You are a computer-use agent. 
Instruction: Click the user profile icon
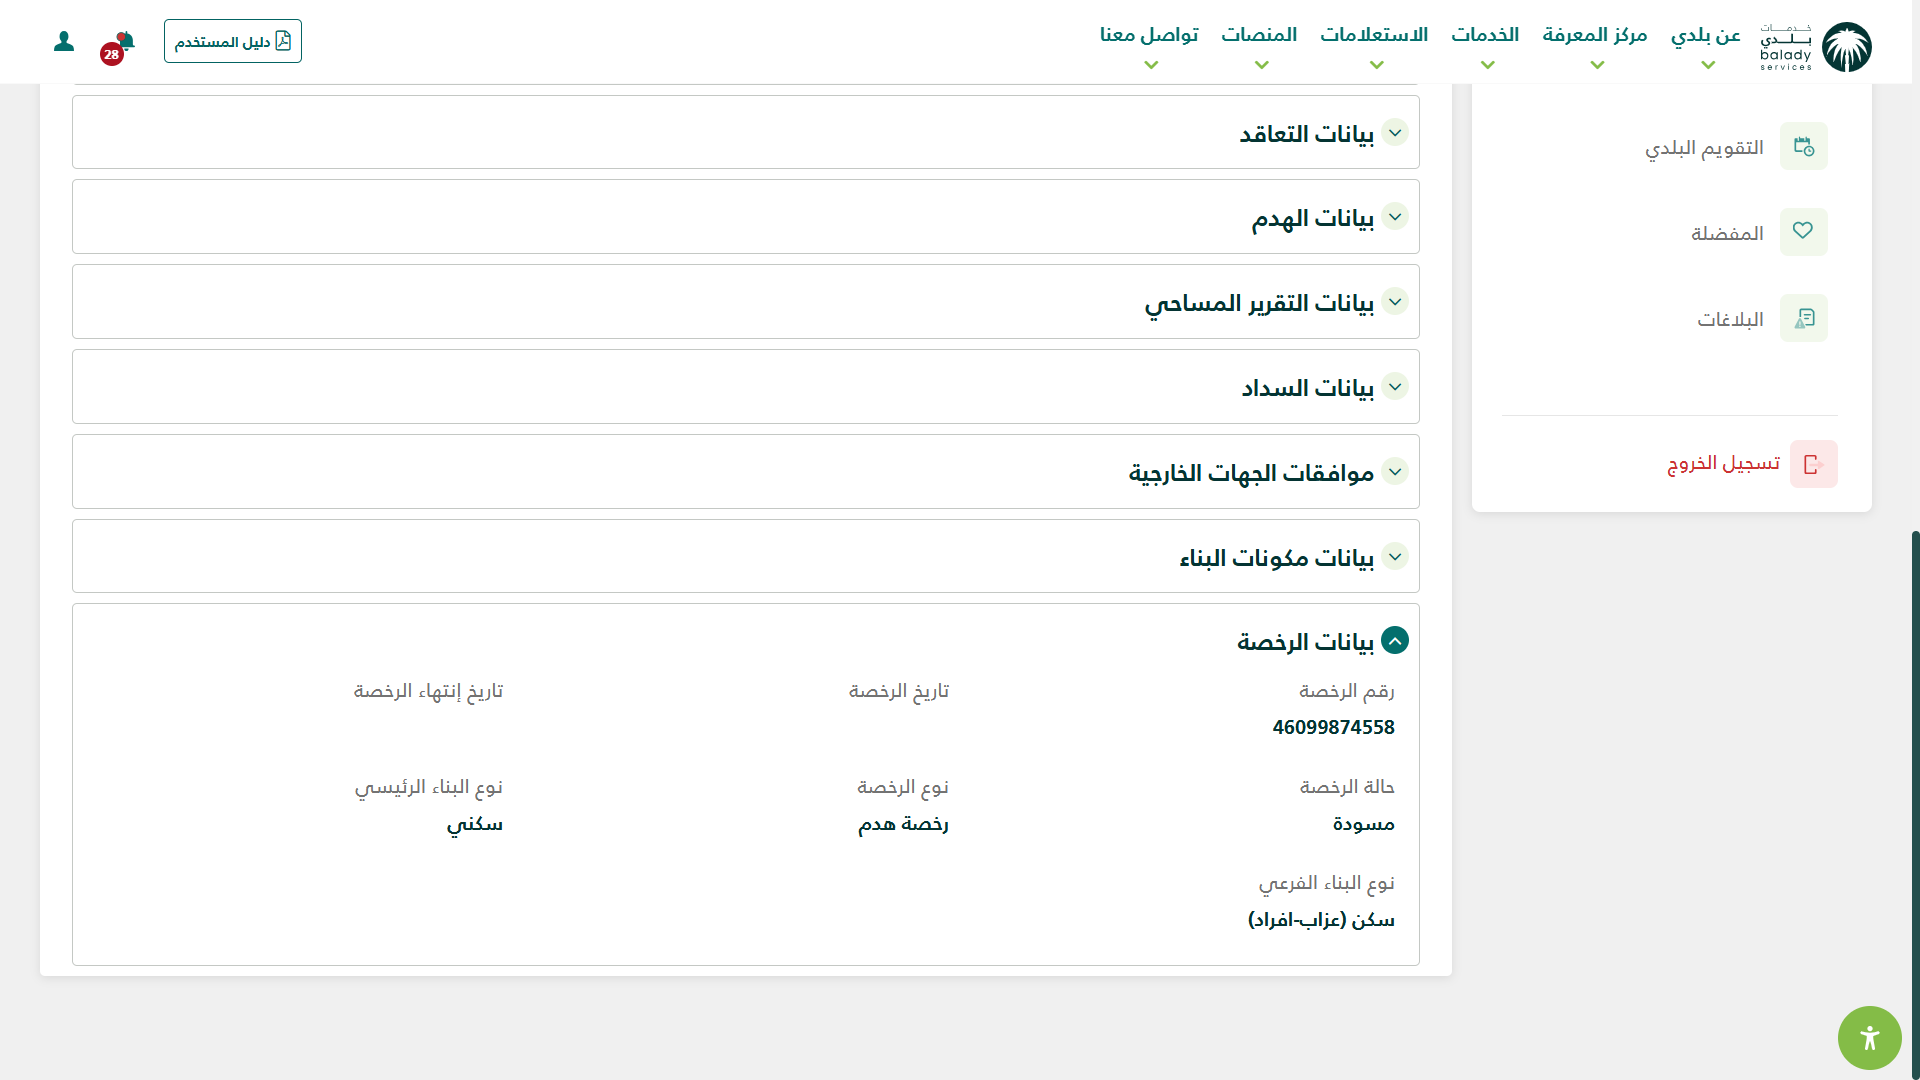pyautogui.click(x=64, y=41)
